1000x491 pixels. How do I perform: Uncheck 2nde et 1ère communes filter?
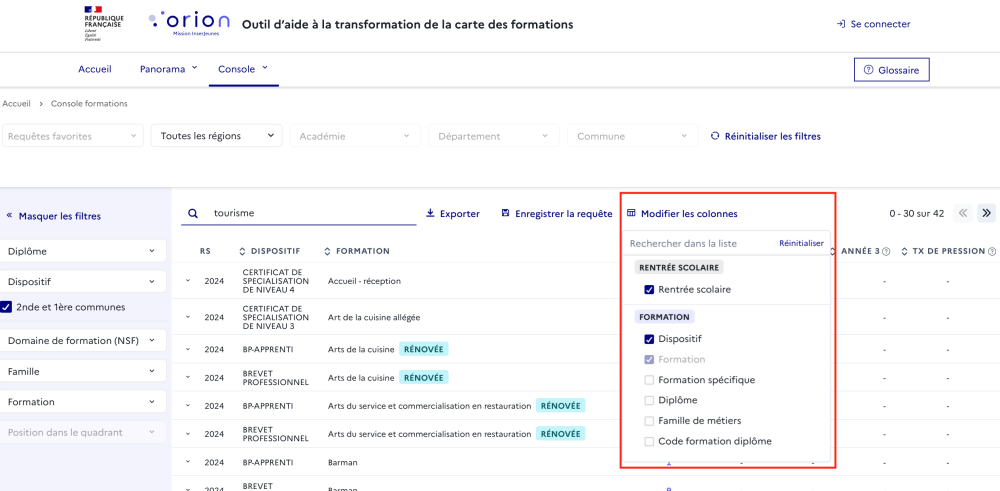click(x=6, y=307)
